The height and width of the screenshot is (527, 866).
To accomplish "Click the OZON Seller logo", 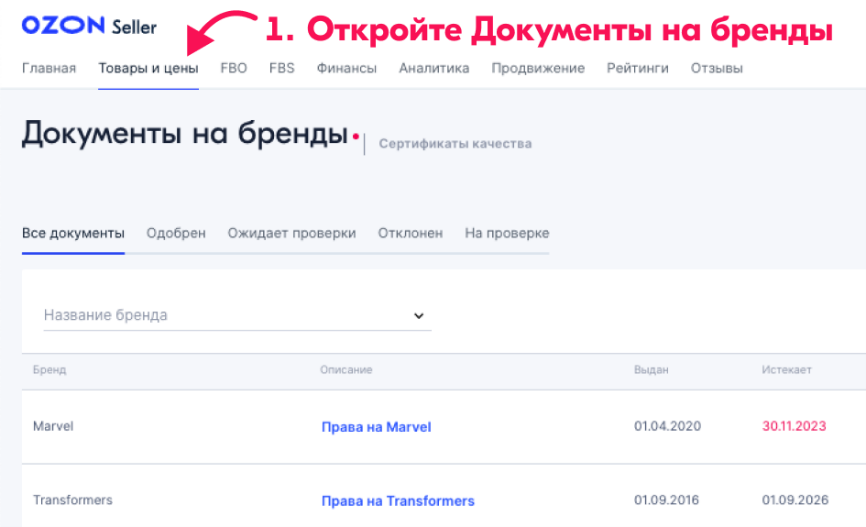I will (89, 26).
